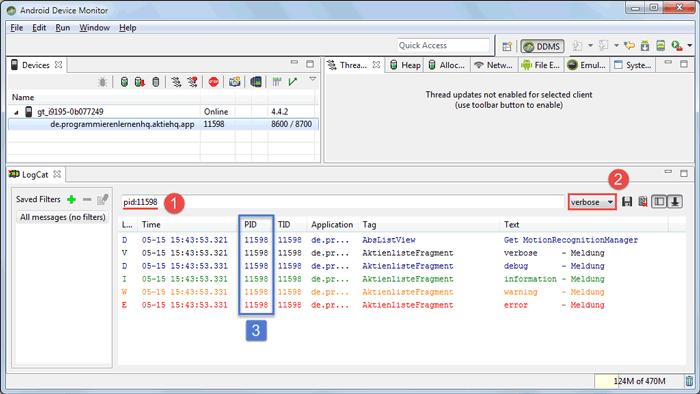
Task: Click the pid:11598 LogCat search field
Action: click(342, 202)
